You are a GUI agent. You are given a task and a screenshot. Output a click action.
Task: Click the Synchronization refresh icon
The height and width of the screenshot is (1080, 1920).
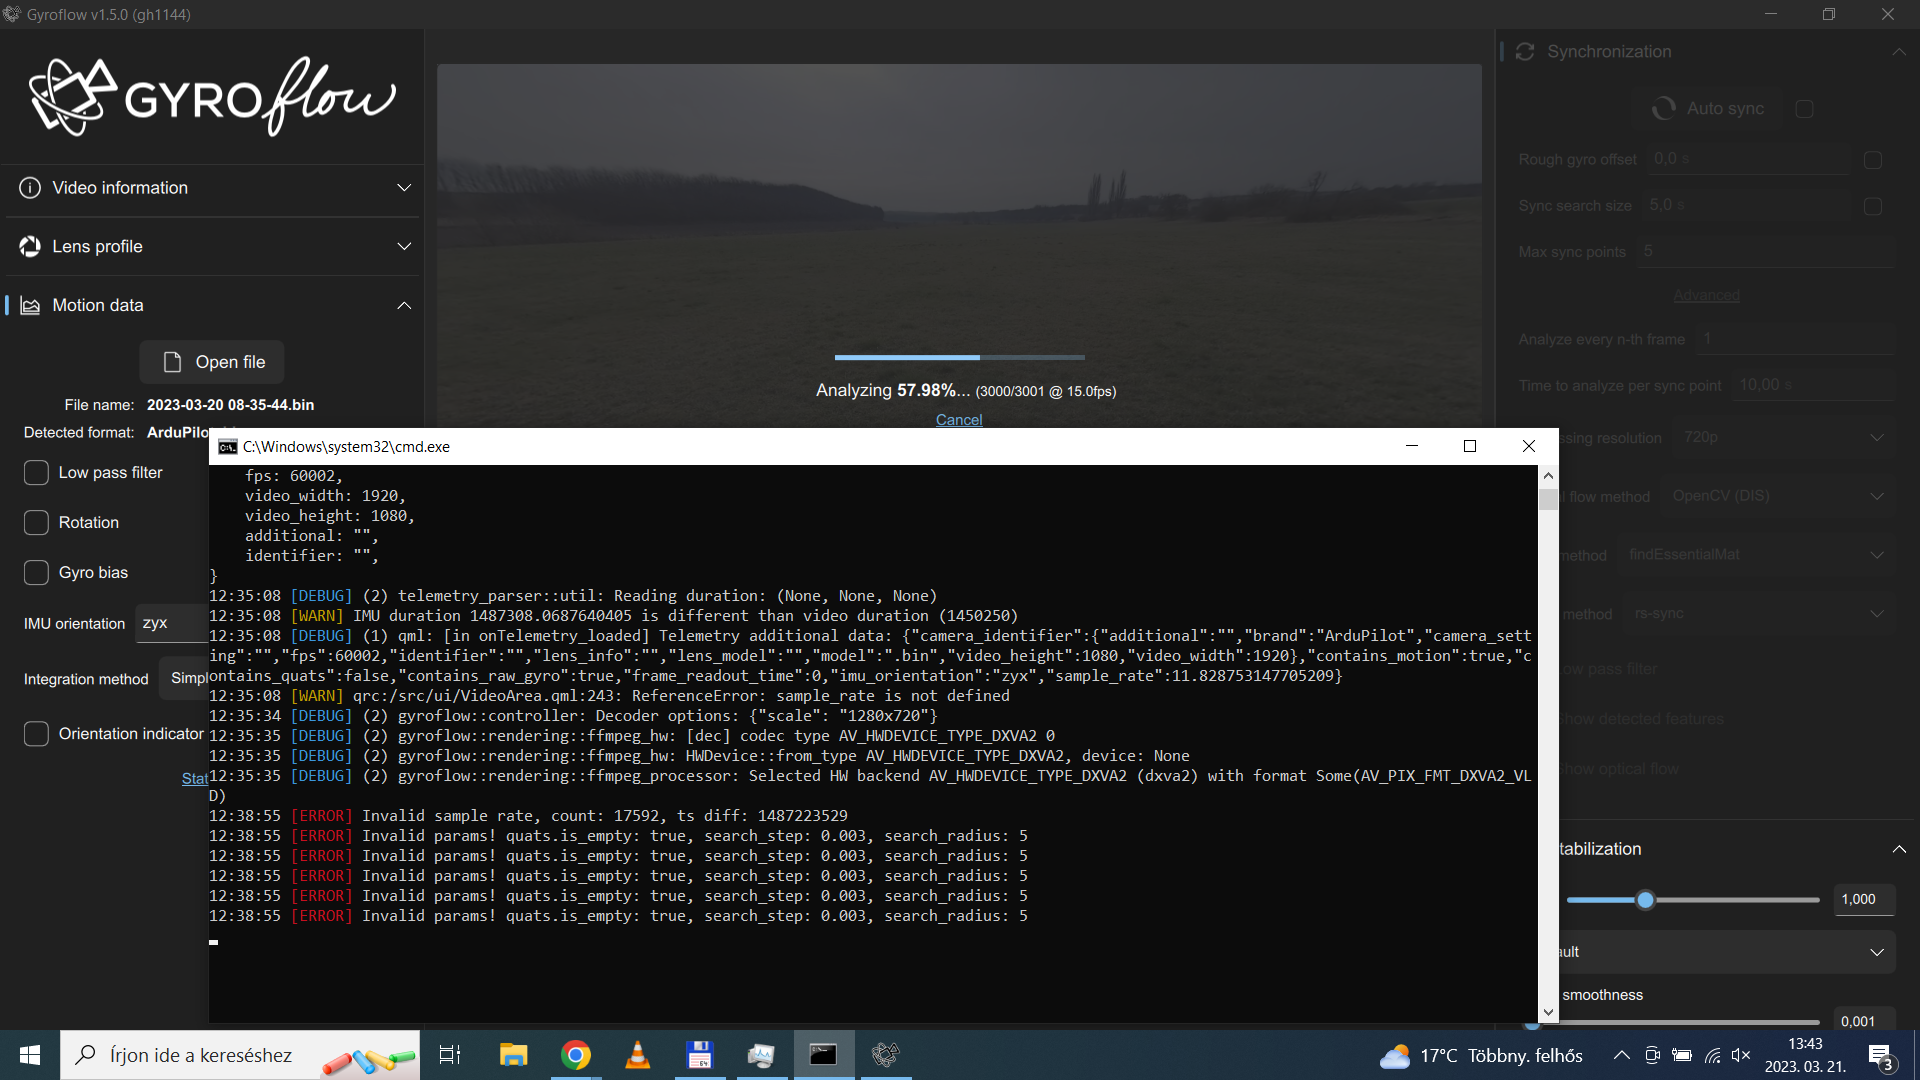1524,51
